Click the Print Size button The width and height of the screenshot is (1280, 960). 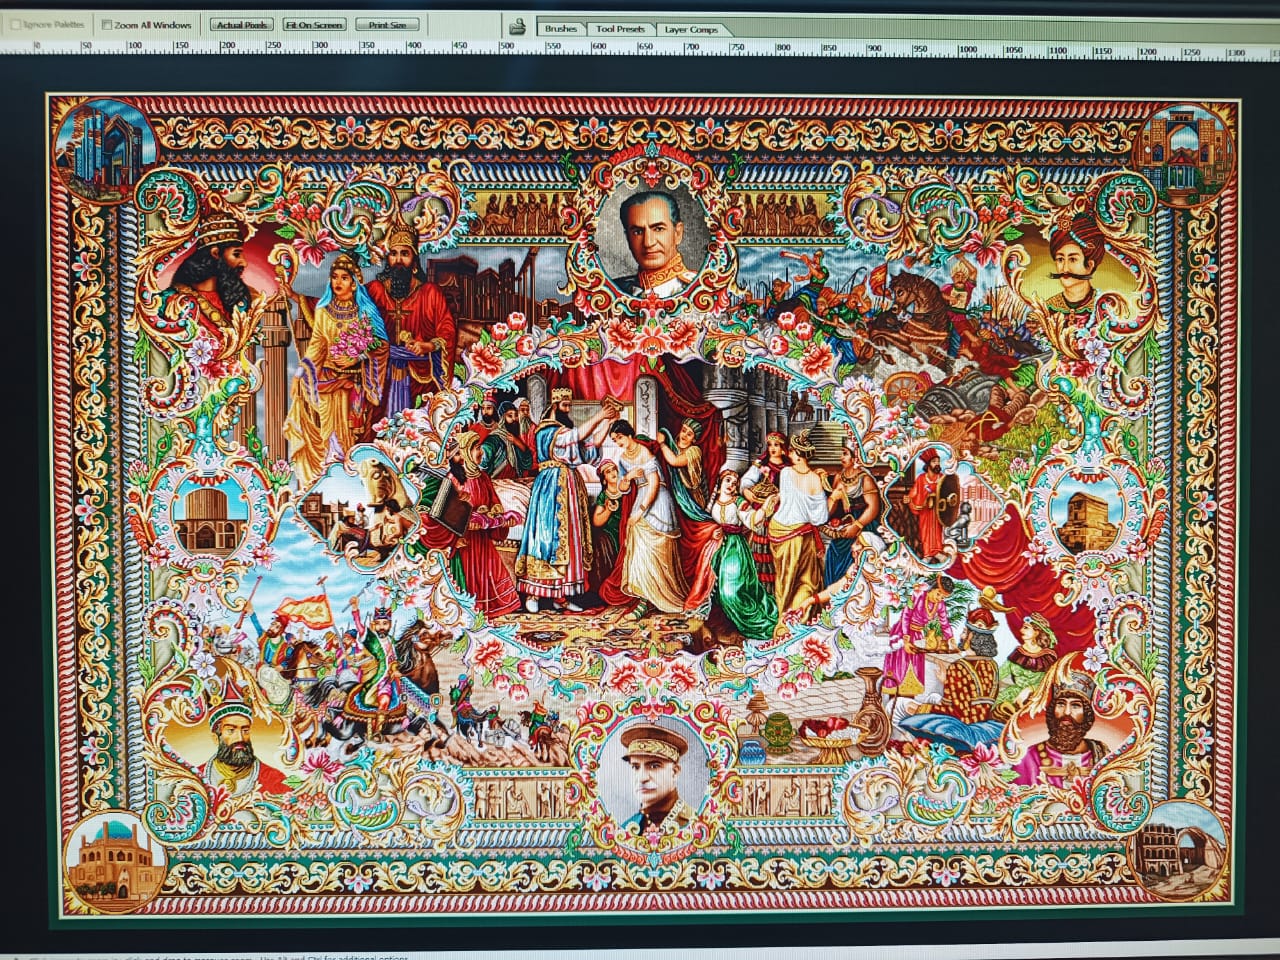(386, 24)
